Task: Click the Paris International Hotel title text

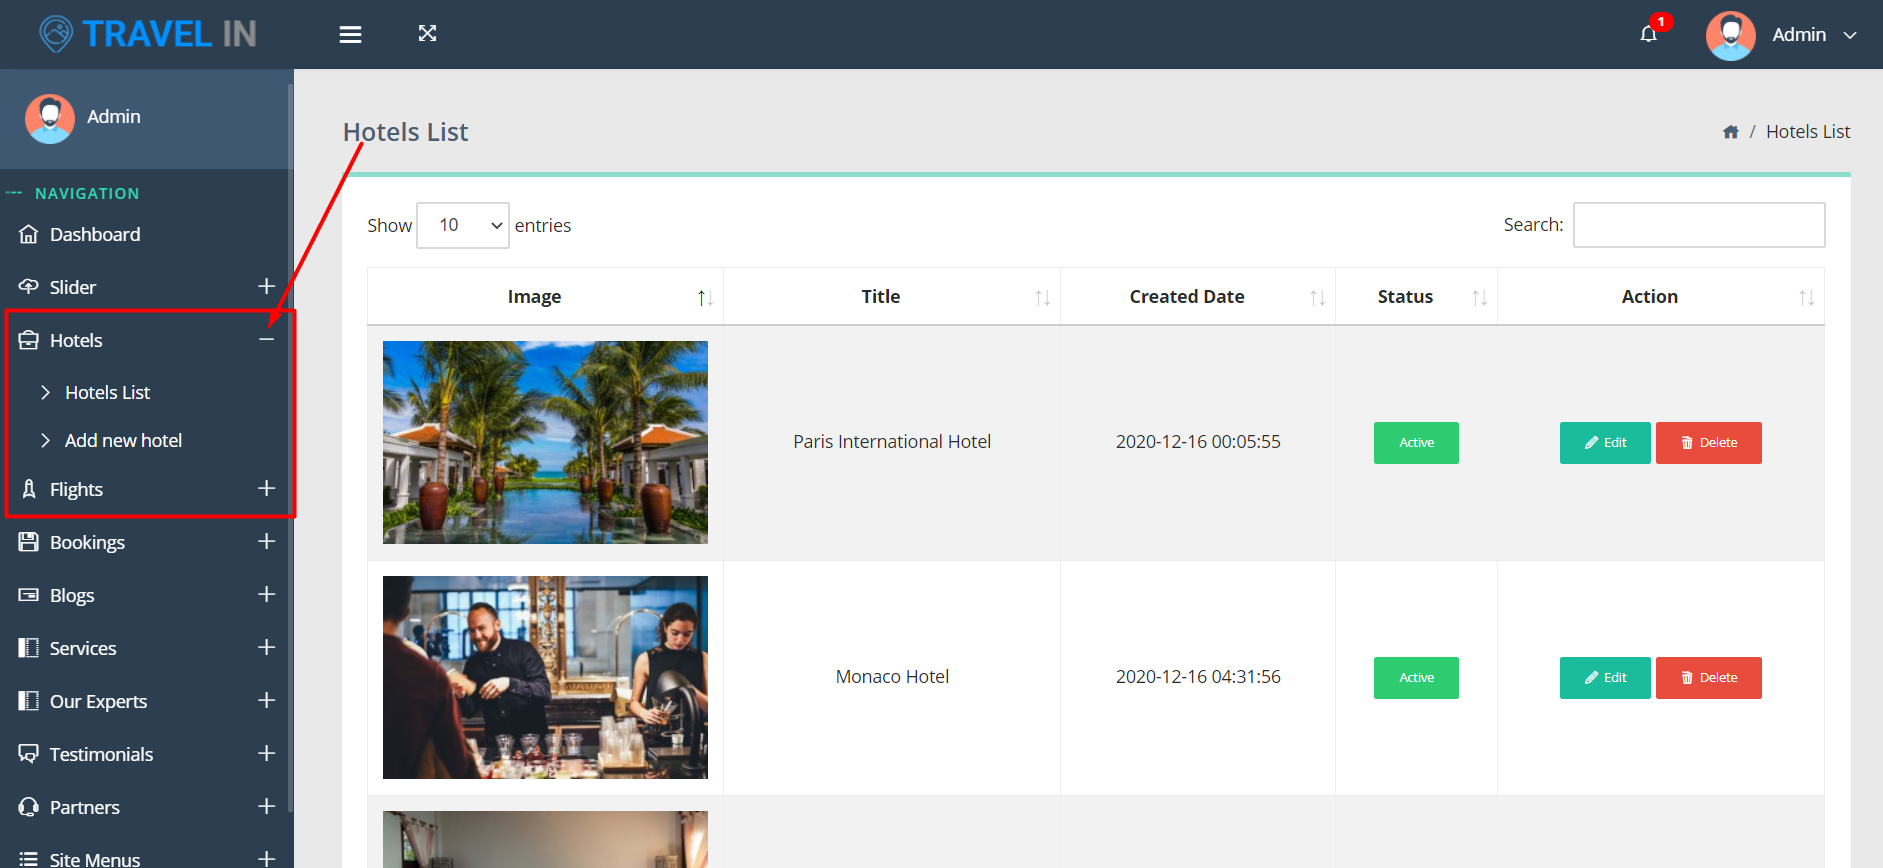Action: point(892,442)
